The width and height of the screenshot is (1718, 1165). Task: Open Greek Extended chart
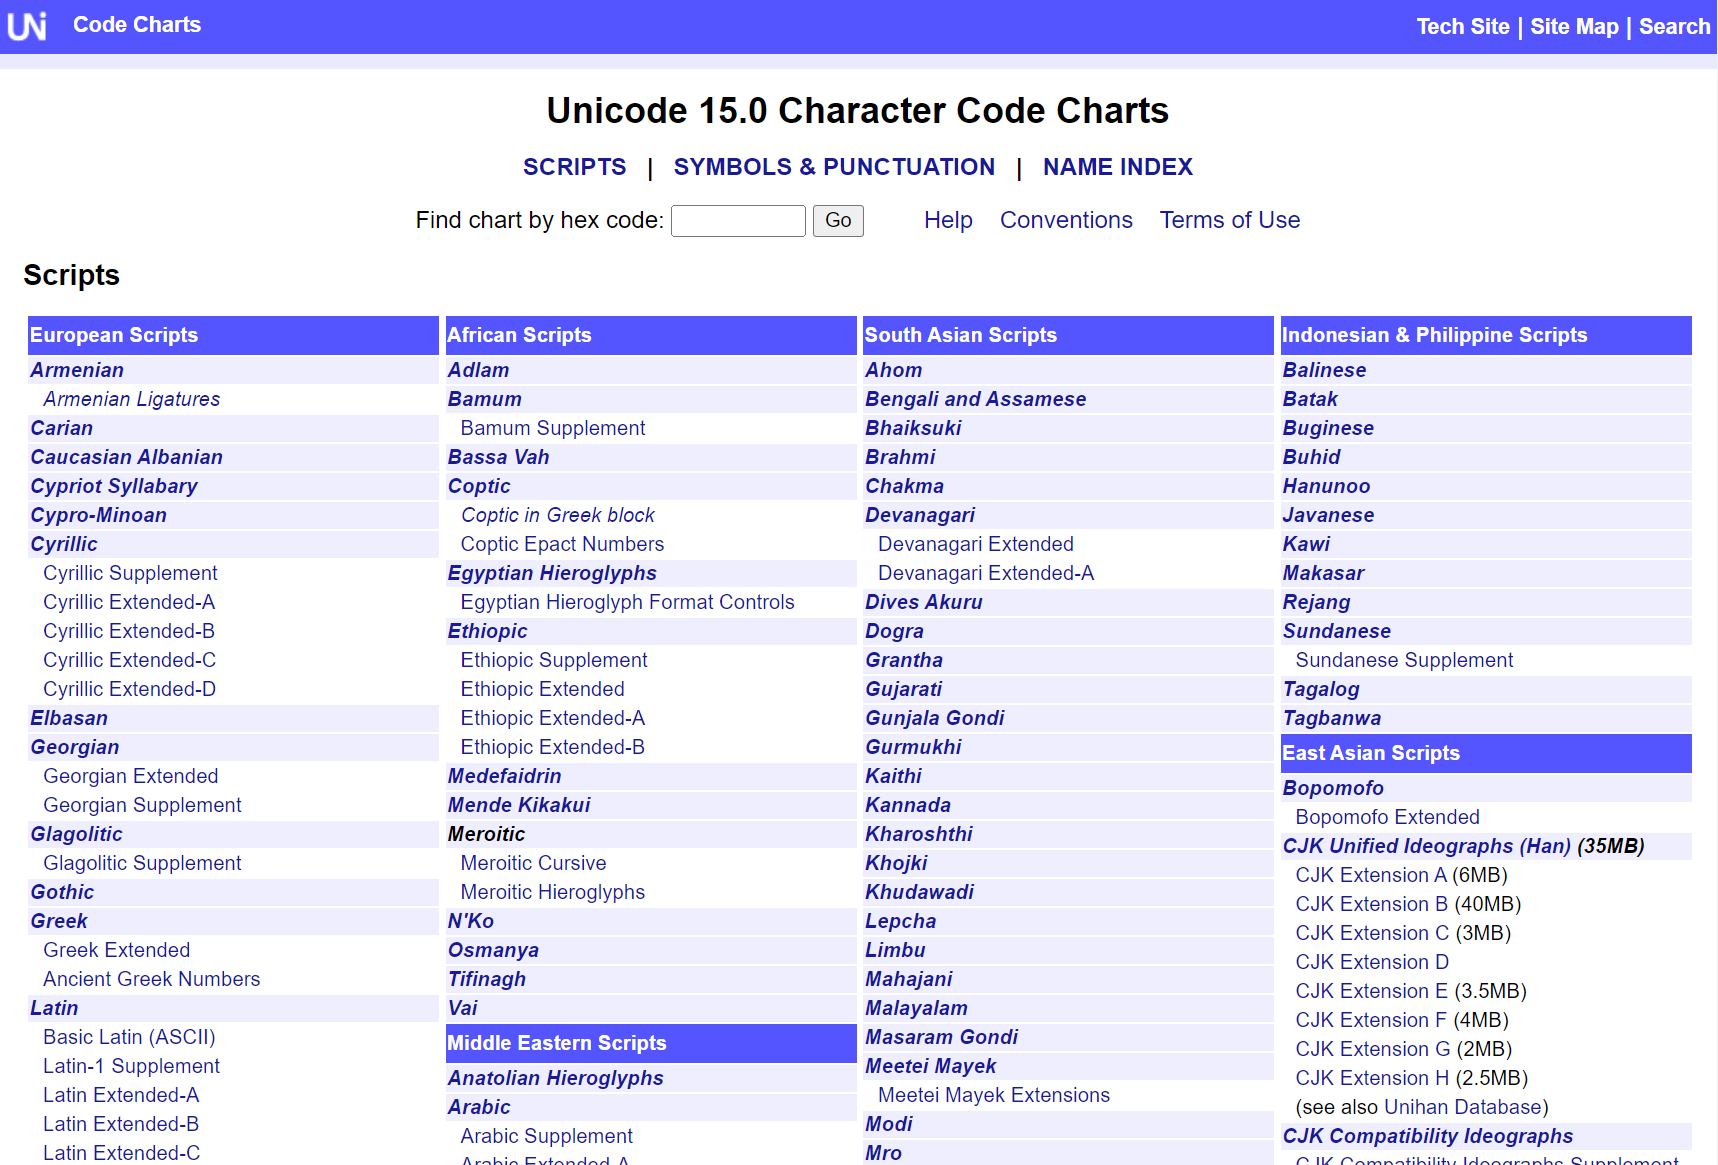coord(116,950)
